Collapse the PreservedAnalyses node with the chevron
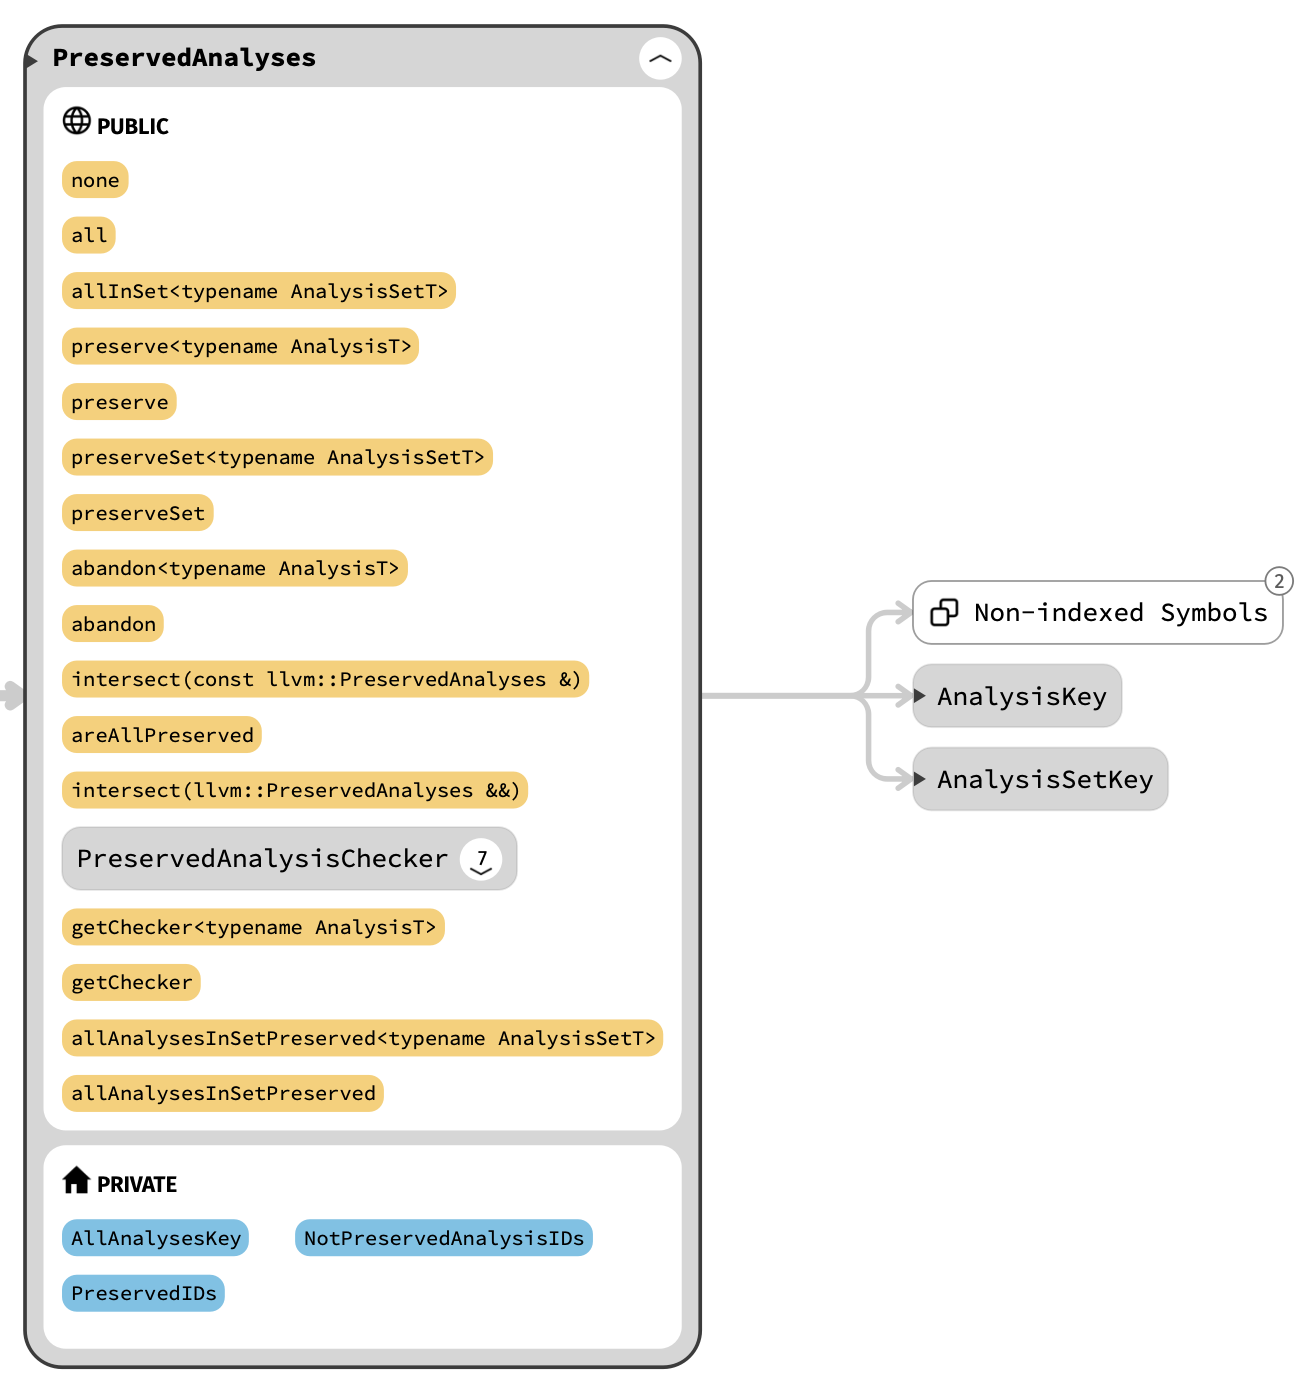This screenshot has width=1314, height=1392. [660, 59]
